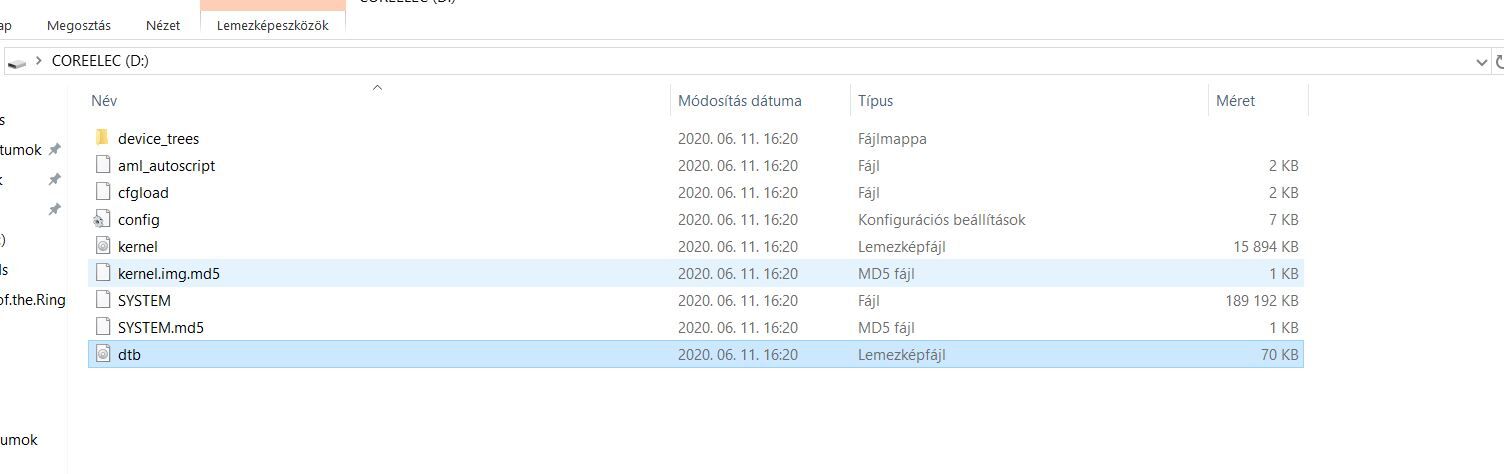
Task: Click the aml_autoscript file icon
Action: 102,165
